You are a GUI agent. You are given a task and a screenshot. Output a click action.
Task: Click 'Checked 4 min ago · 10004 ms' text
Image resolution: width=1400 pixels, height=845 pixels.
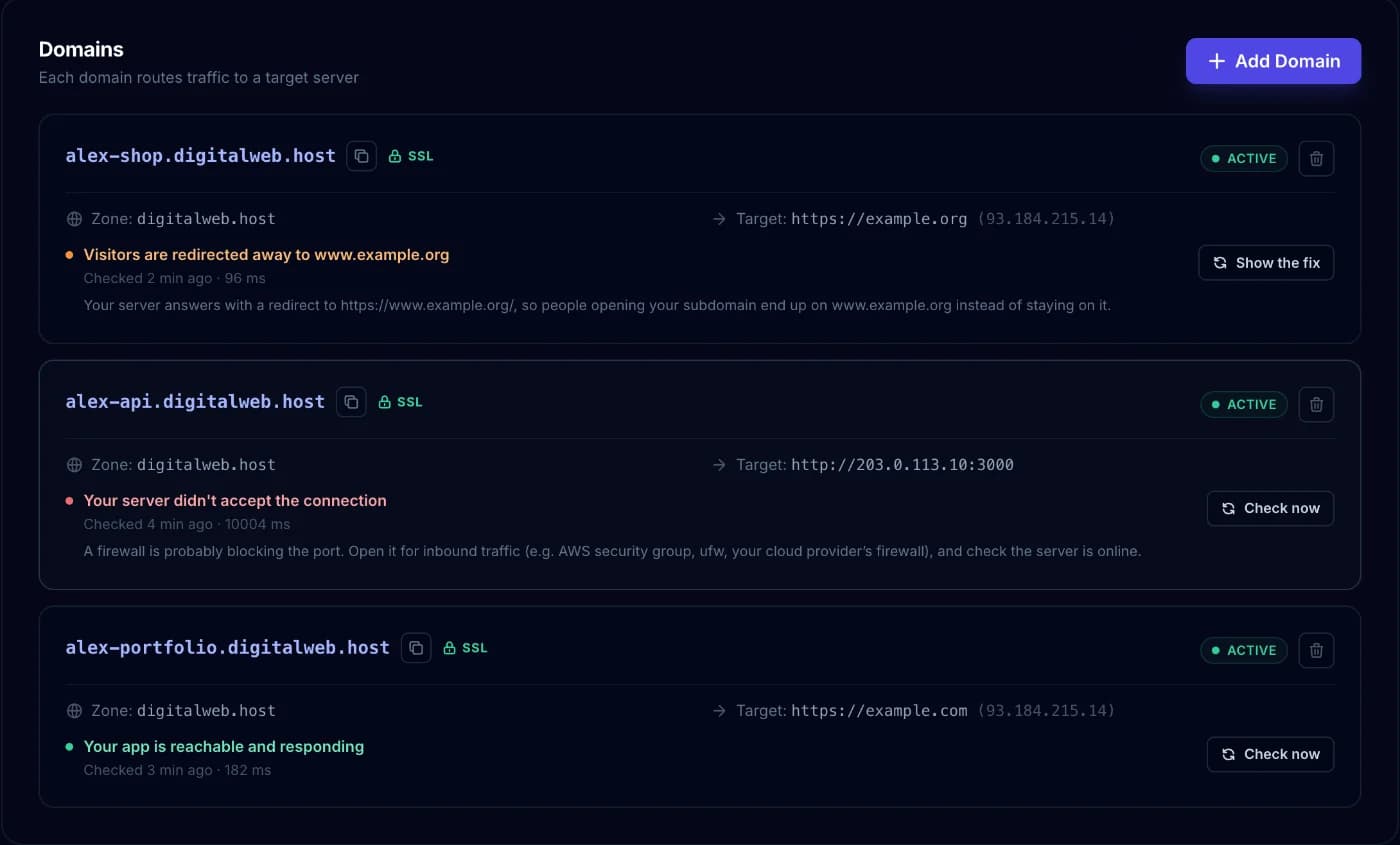click(x=187, y=524)
